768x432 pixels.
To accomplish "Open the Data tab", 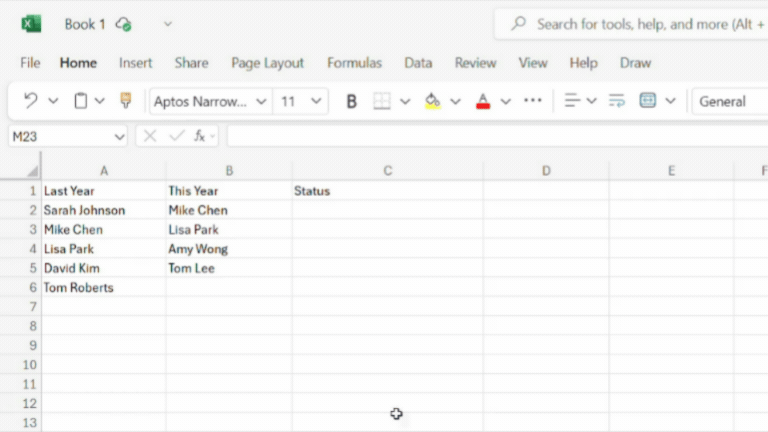I will pyautogui.click(x=418, y=63).
